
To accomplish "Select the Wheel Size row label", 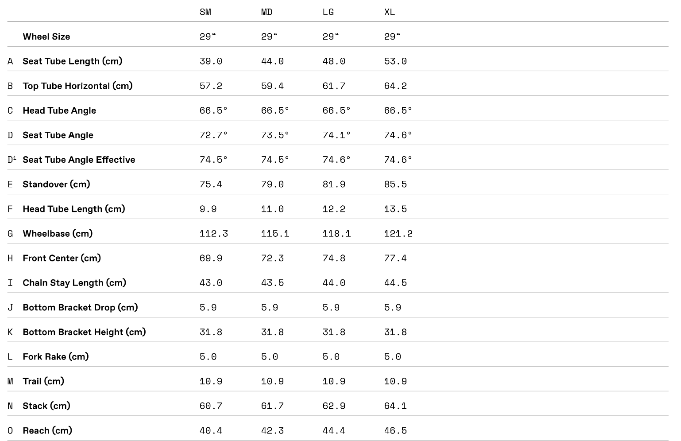I will tap(47, 37).
